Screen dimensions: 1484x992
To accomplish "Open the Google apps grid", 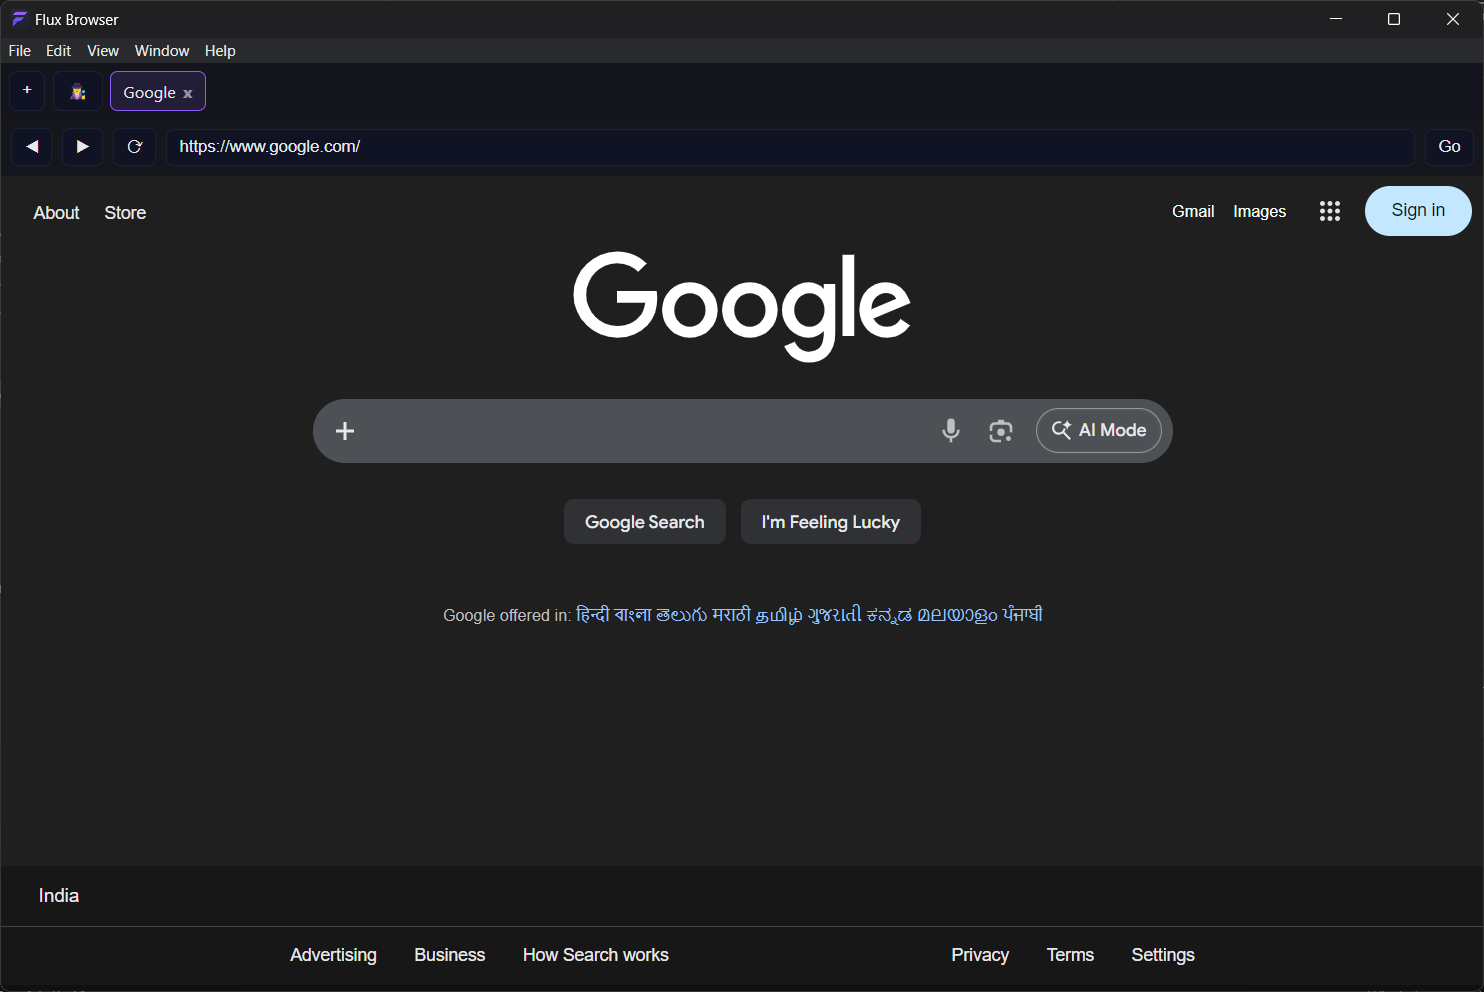I will 1329,211.
